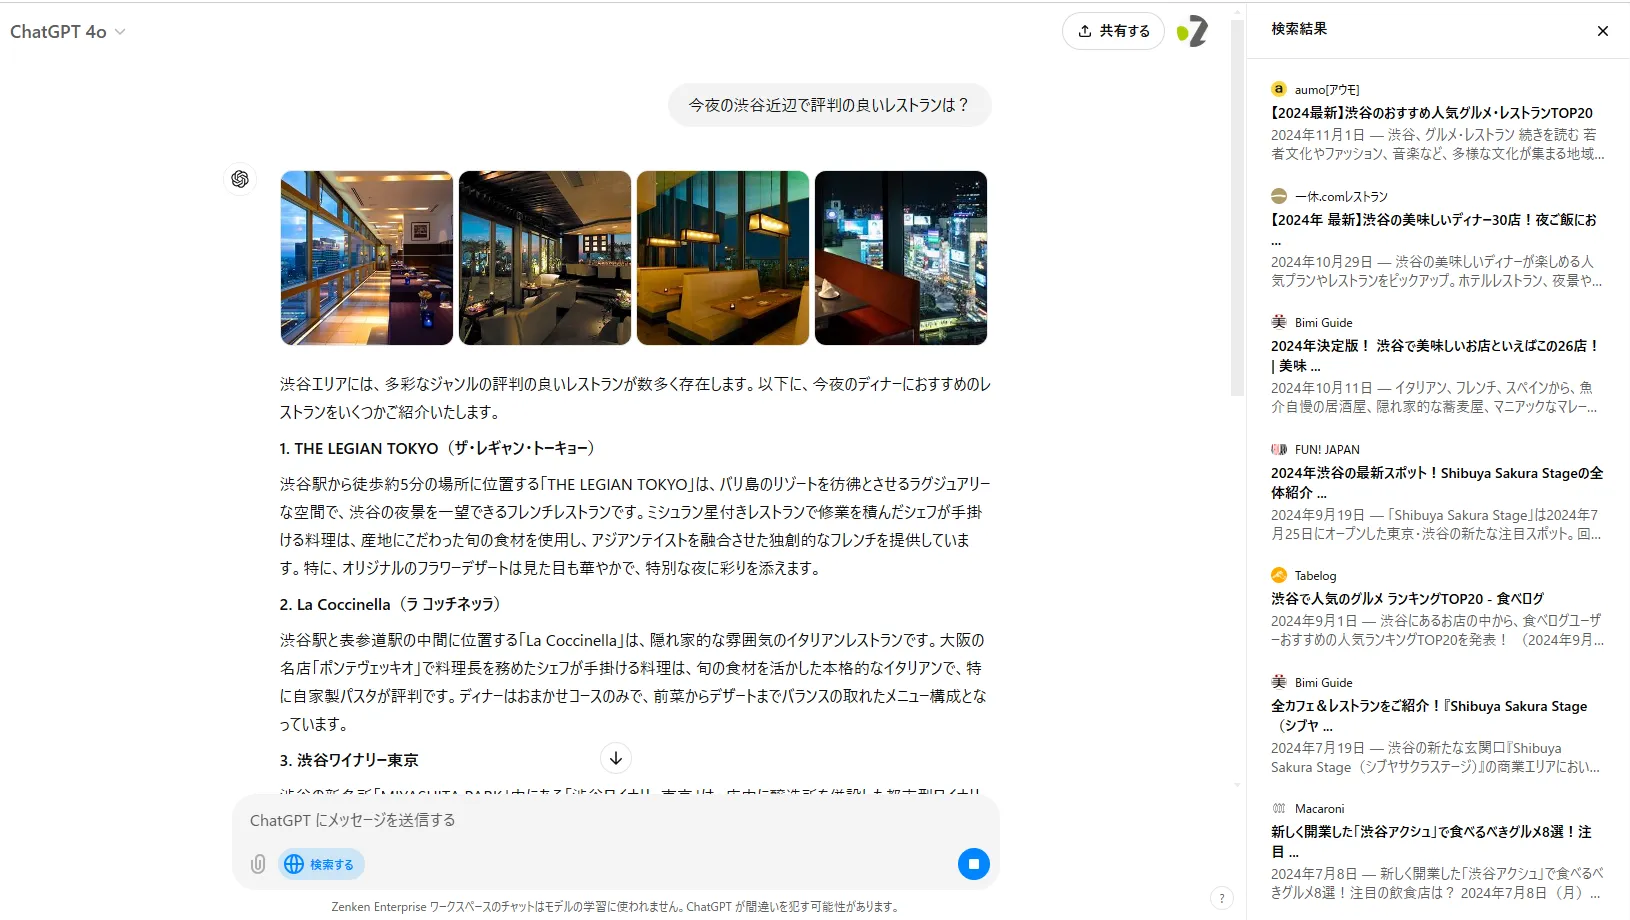Open the ChatGPT 4o model dropdown

click(68, 32)
